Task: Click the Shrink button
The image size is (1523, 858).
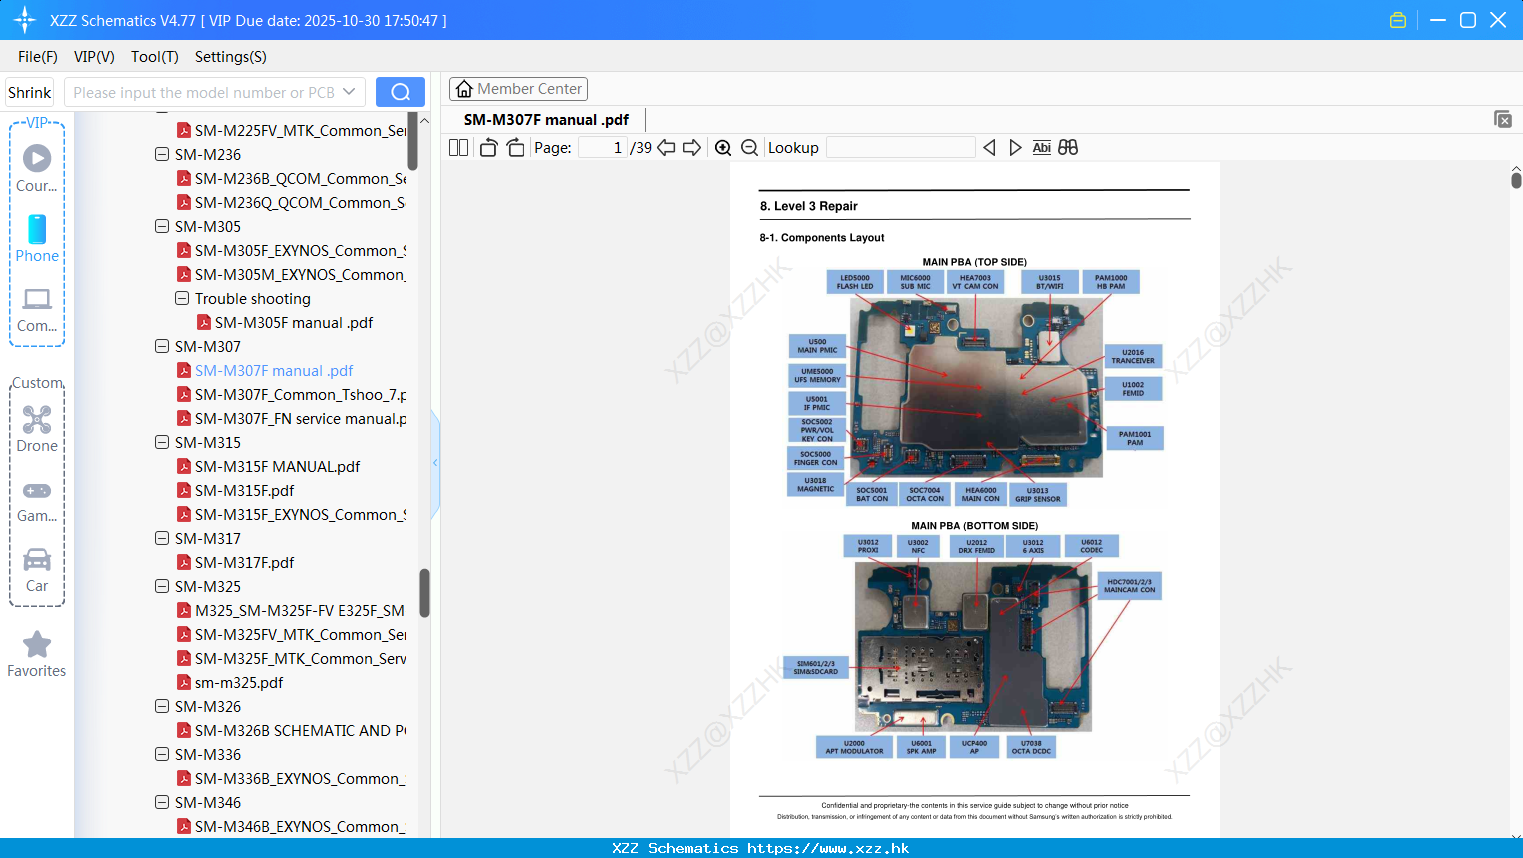Action: tap(30, 92)
